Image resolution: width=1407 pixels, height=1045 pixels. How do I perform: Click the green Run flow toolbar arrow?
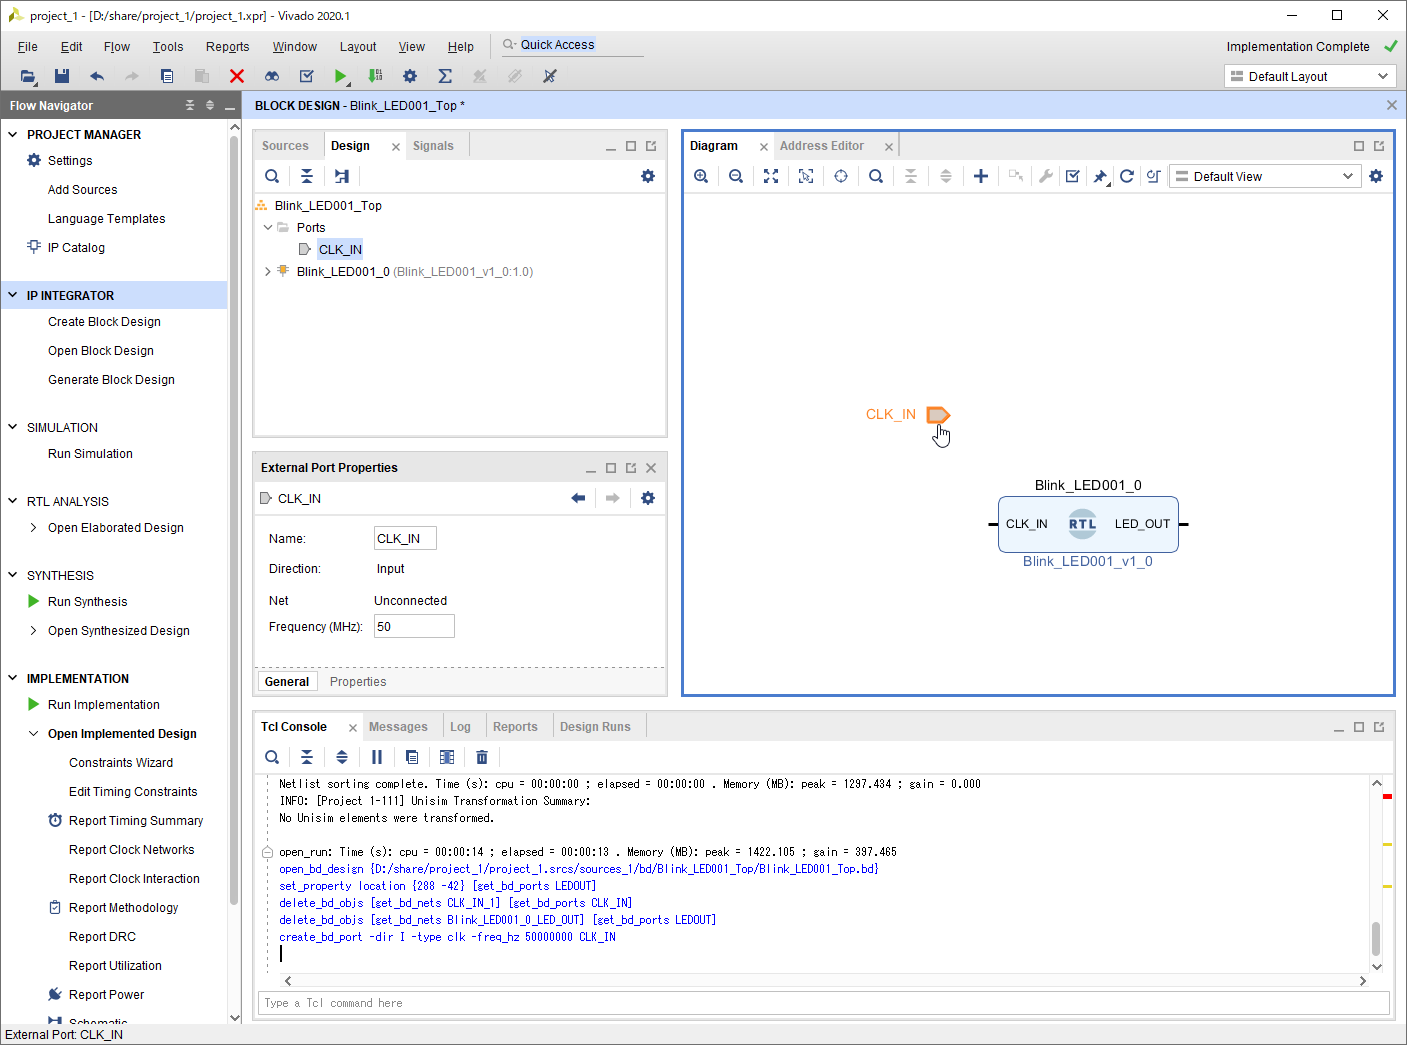pos(340,76)
